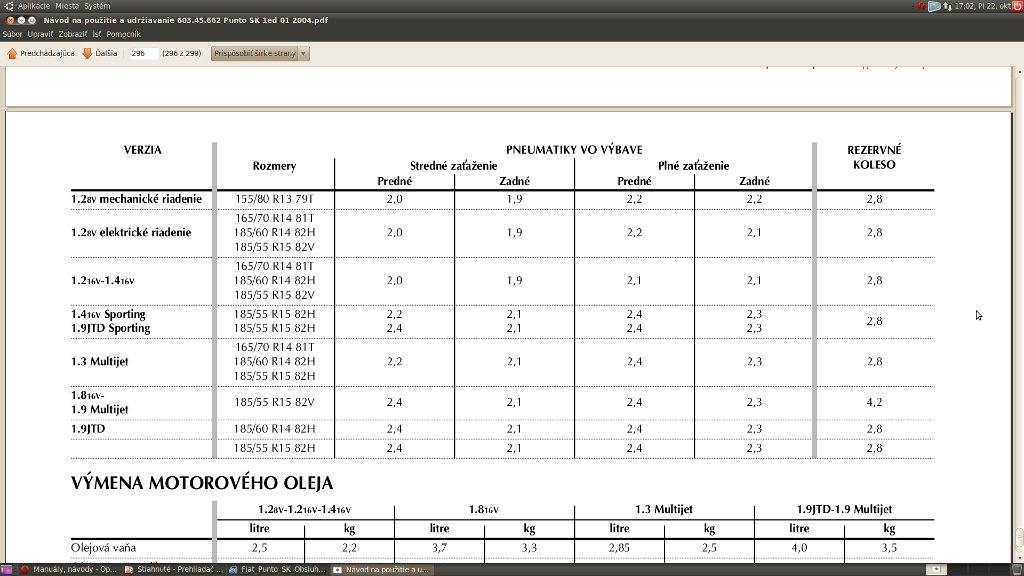Image resolution: width=1024 pixels, height=576 pixels.
Task: Open the Ísť menu
Action: click(x=99, y=33)
